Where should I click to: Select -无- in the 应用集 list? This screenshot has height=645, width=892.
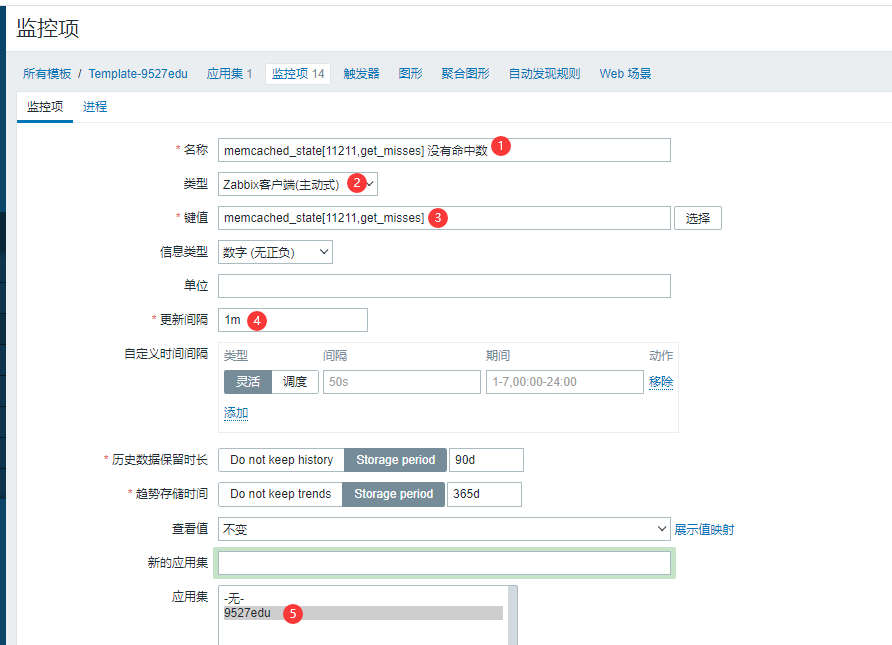[364, 598]
